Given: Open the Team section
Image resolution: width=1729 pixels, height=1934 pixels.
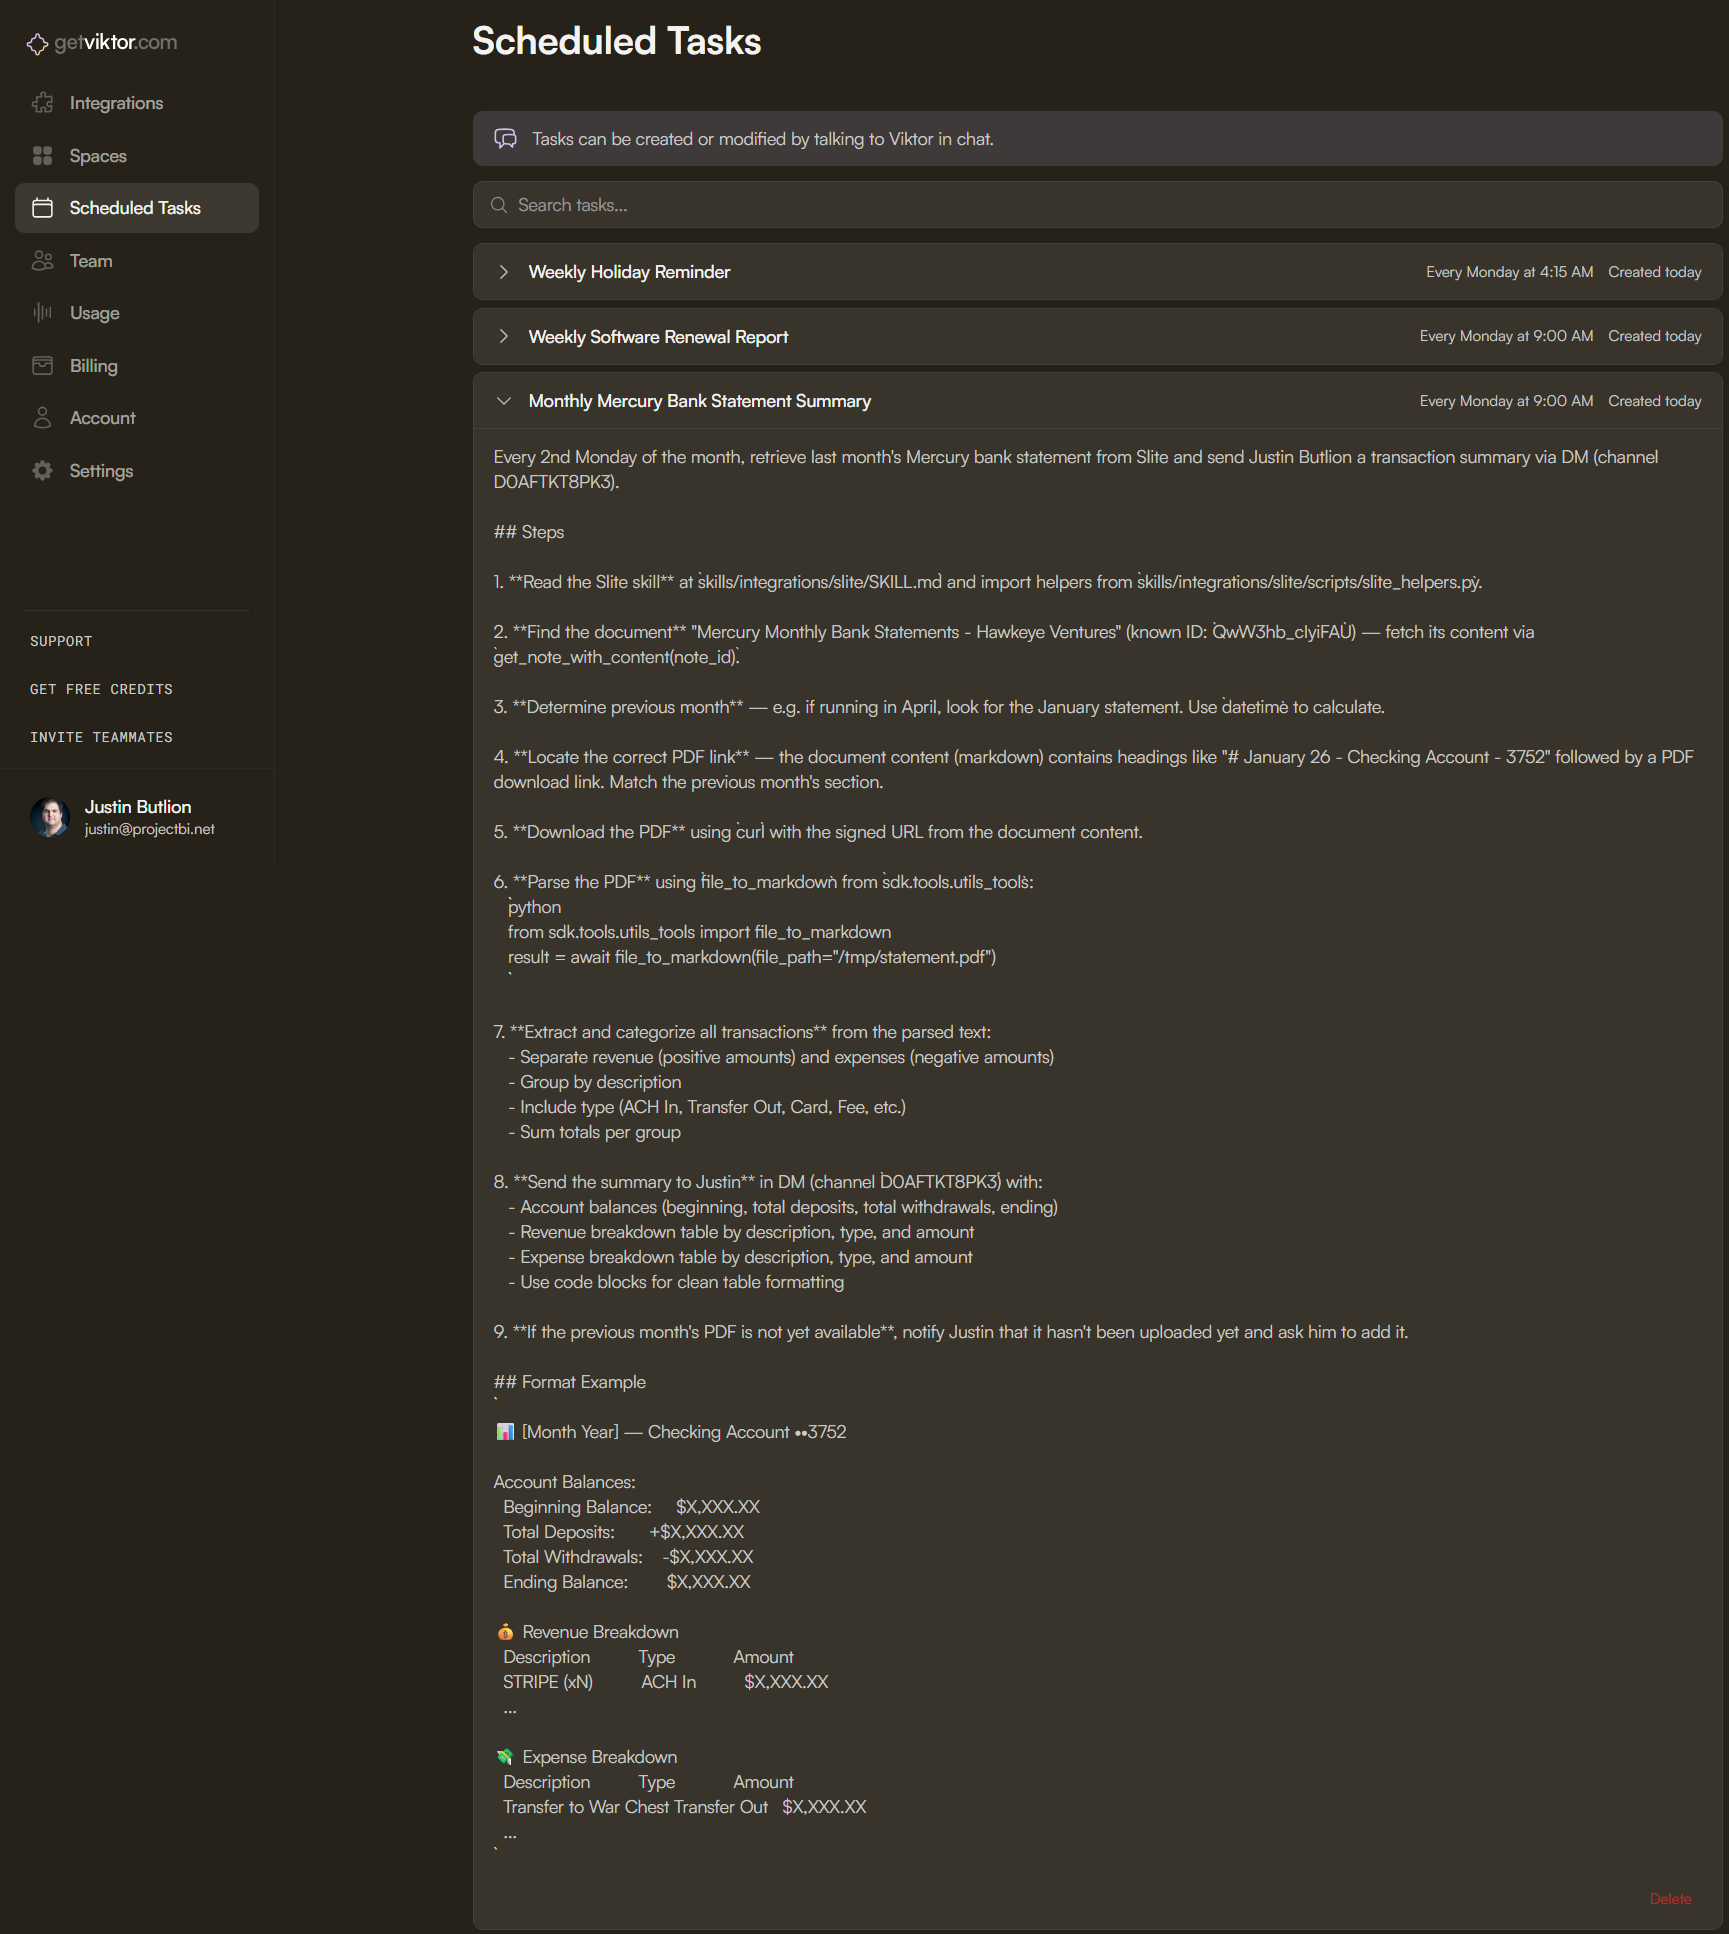Looking at the screenshot, I should [x=137, y=261].
